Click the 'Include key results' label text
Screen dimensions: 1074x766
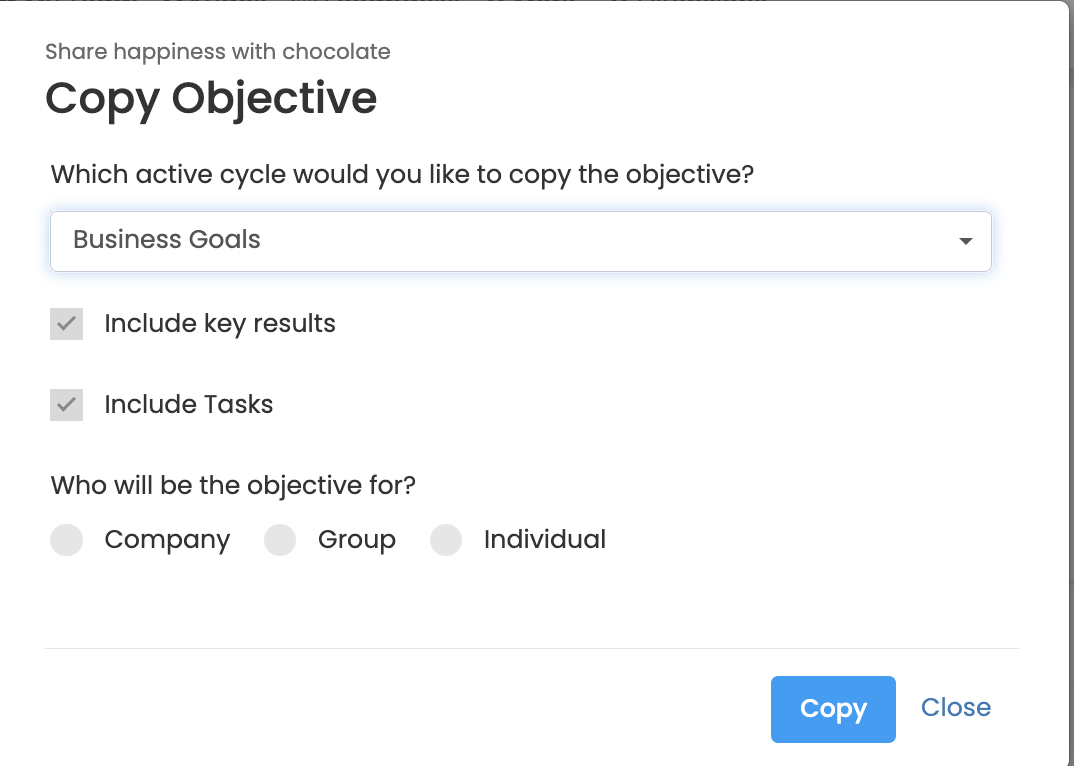tap(220, 324)
